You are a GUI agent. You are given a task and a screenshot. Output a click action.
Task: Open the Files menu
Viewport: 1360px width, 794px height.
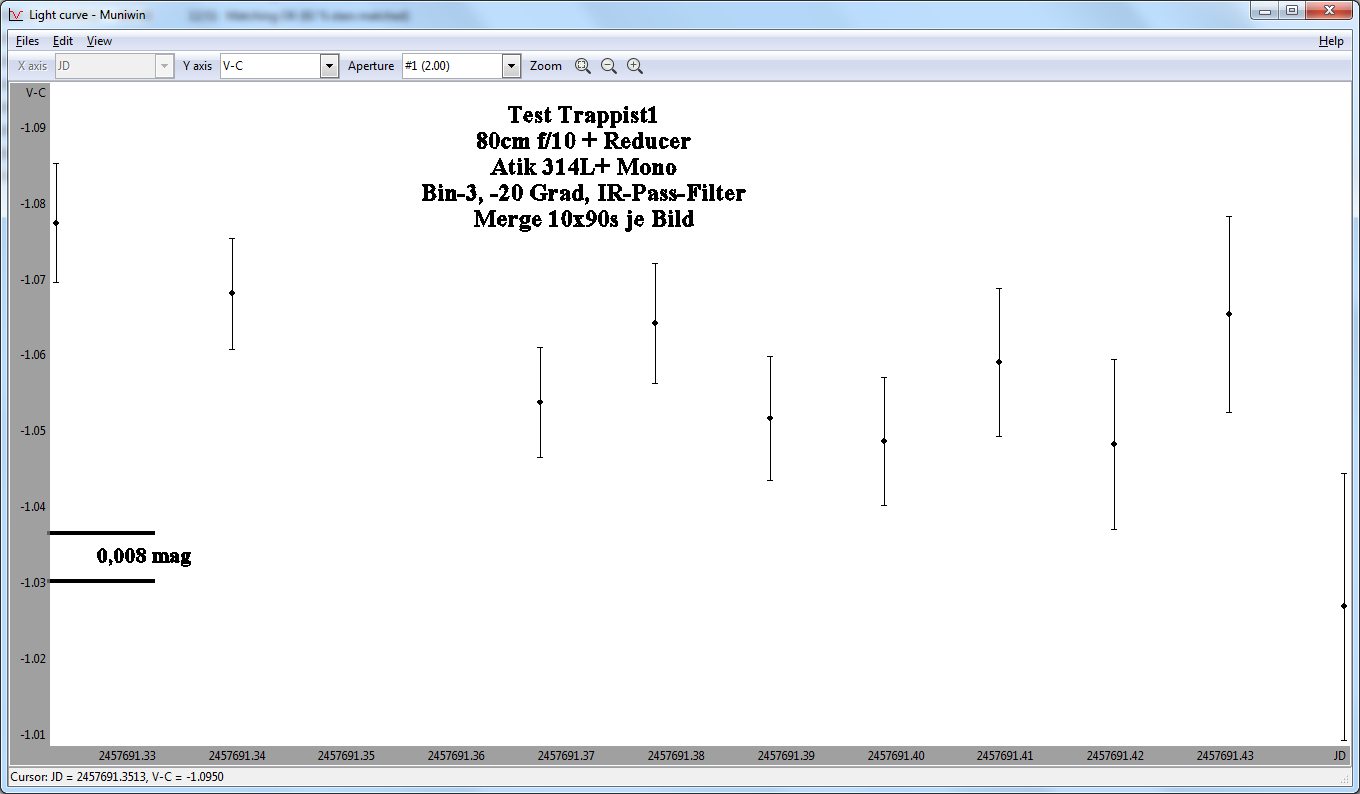click(27, 41)
